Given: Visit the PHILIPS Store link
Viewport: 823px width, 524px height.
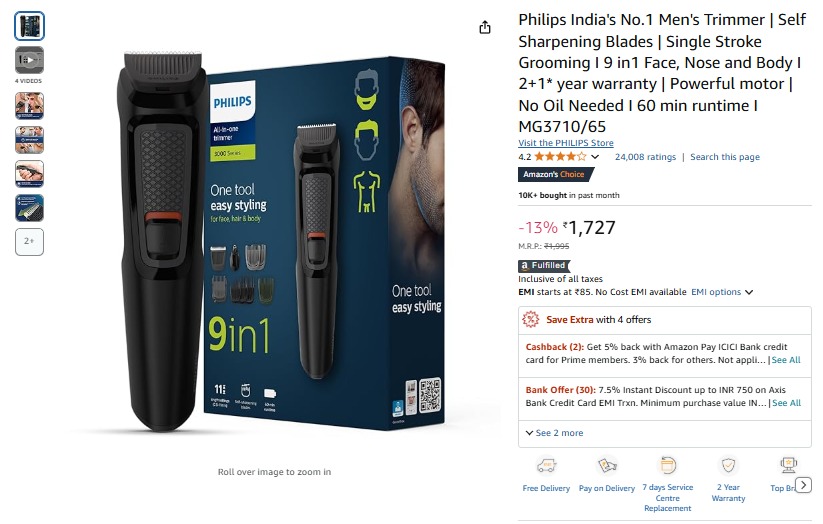Looking at the screenshot, I should point(566,143).
